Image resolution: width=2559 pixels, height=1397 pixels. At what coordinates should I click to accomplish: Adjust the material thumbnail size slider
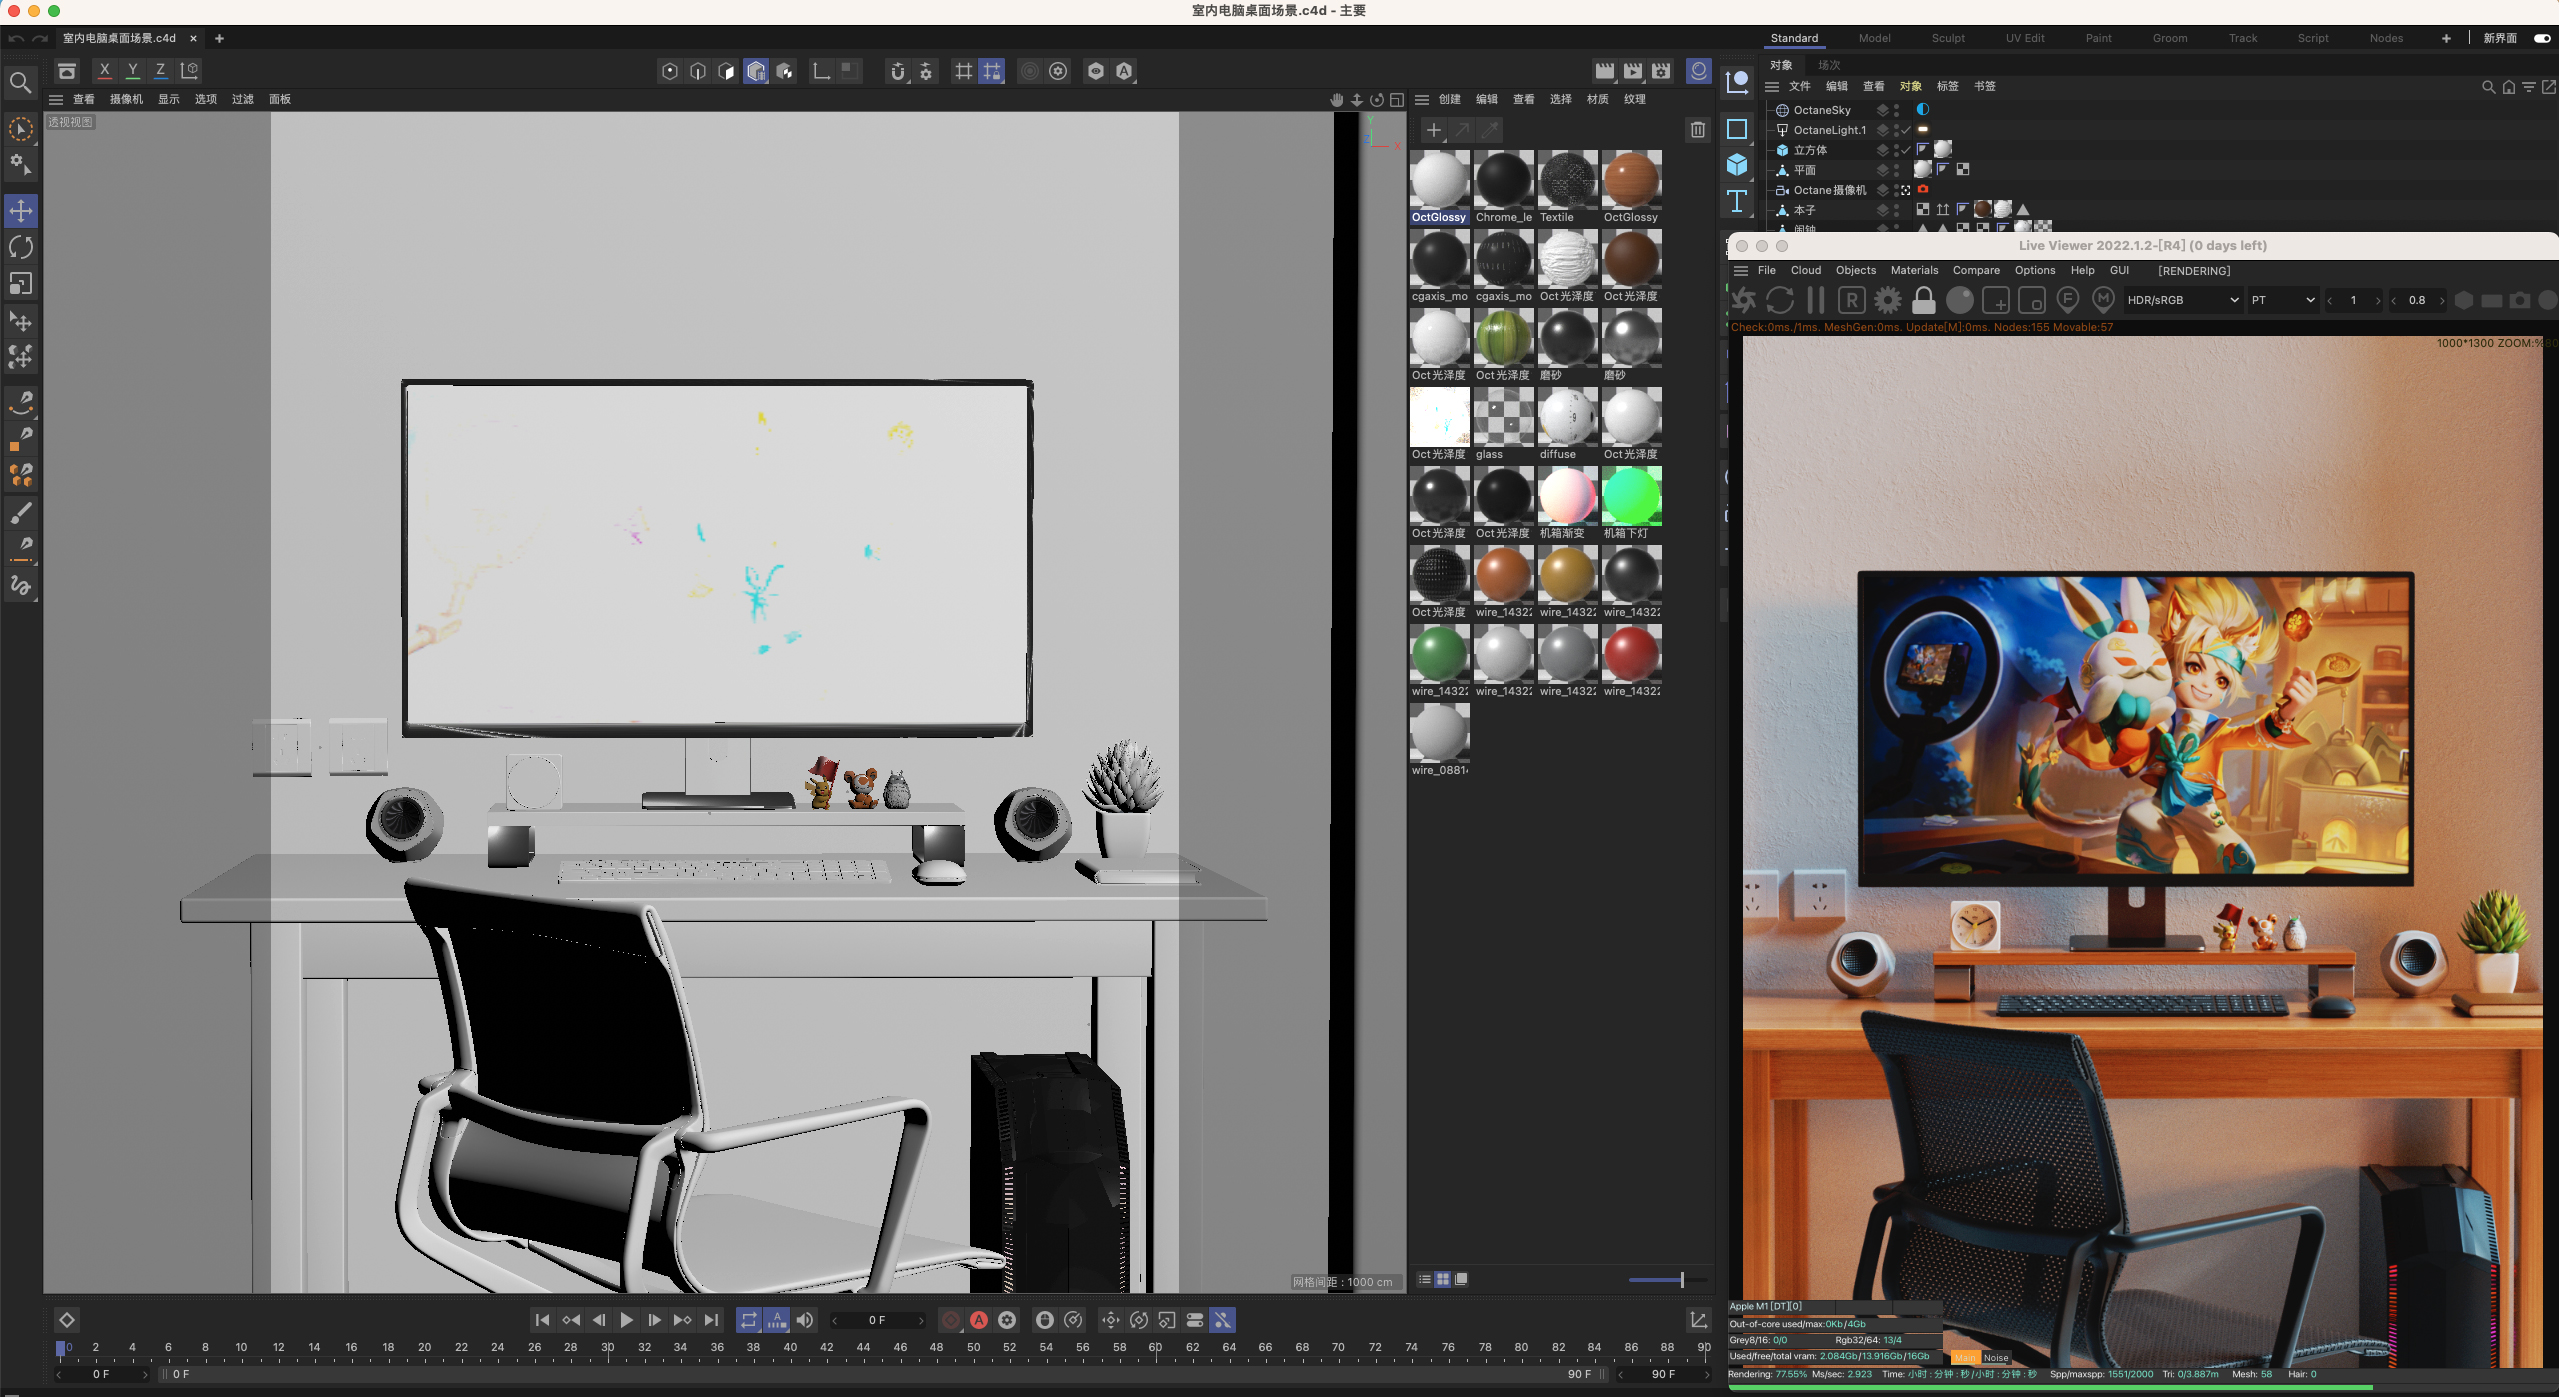[x=1681, y=1279]
